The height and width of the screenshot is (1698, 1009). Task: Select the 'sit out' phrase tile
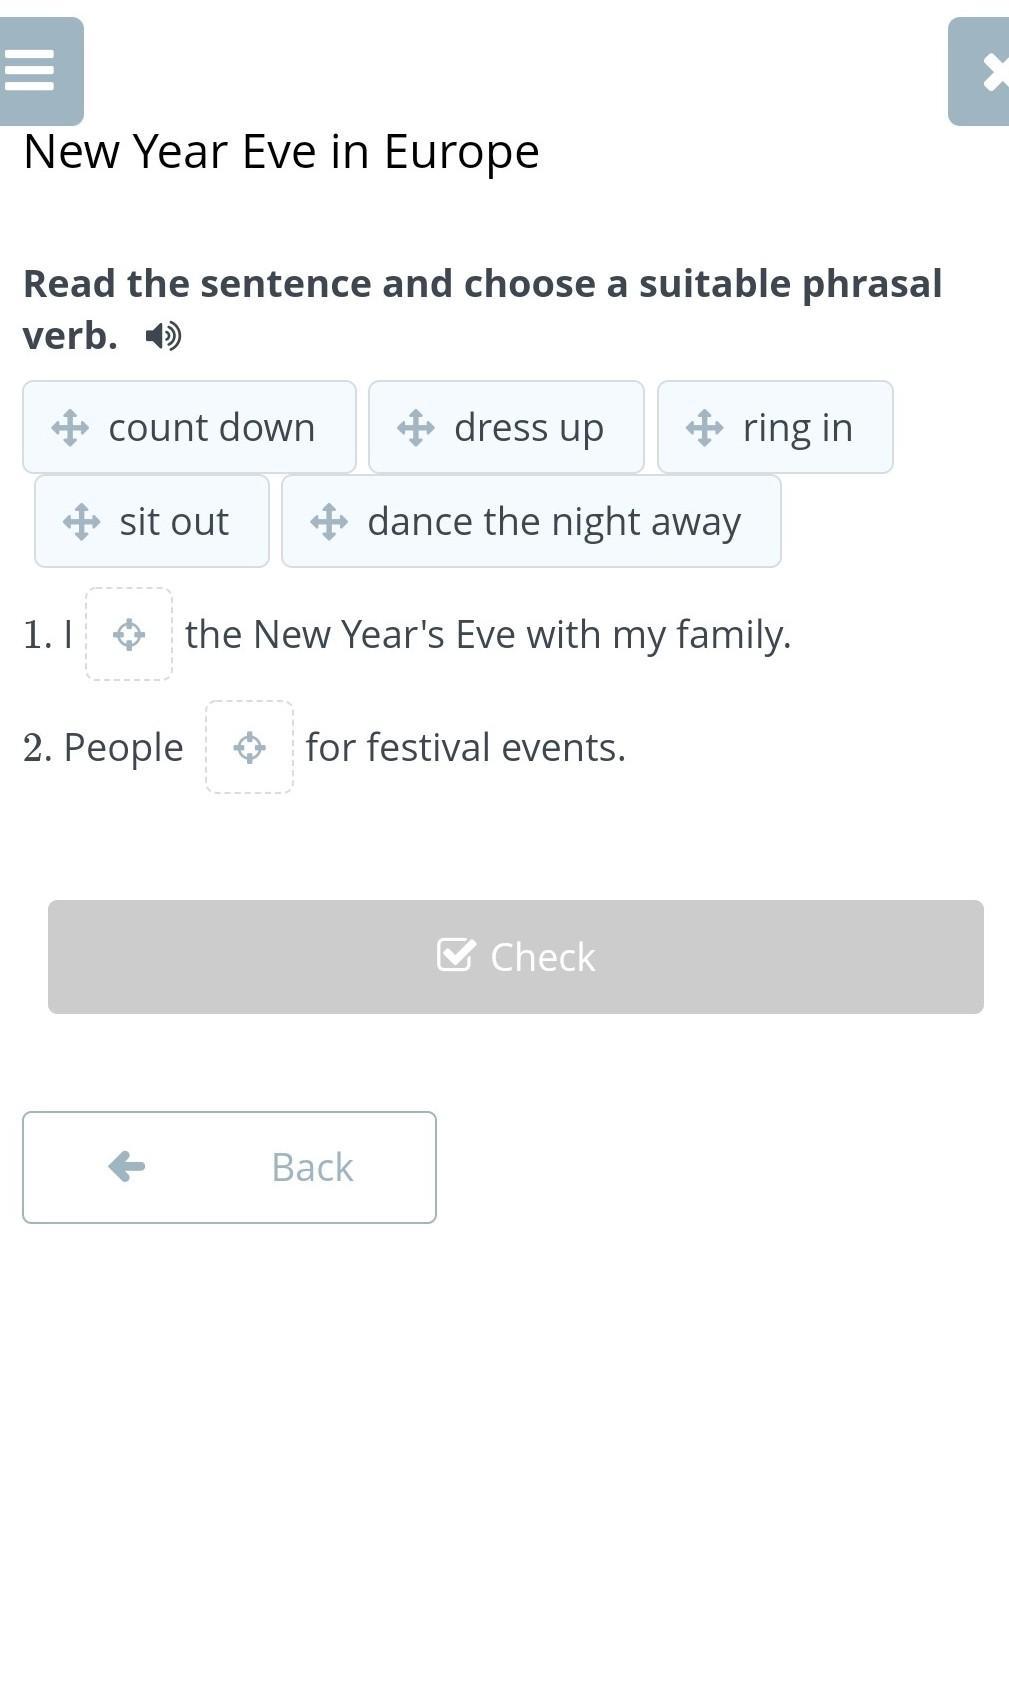[152, 521]
